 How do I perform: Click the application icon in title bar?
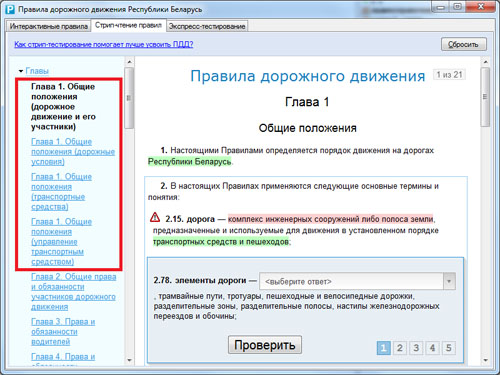[10, 9]
